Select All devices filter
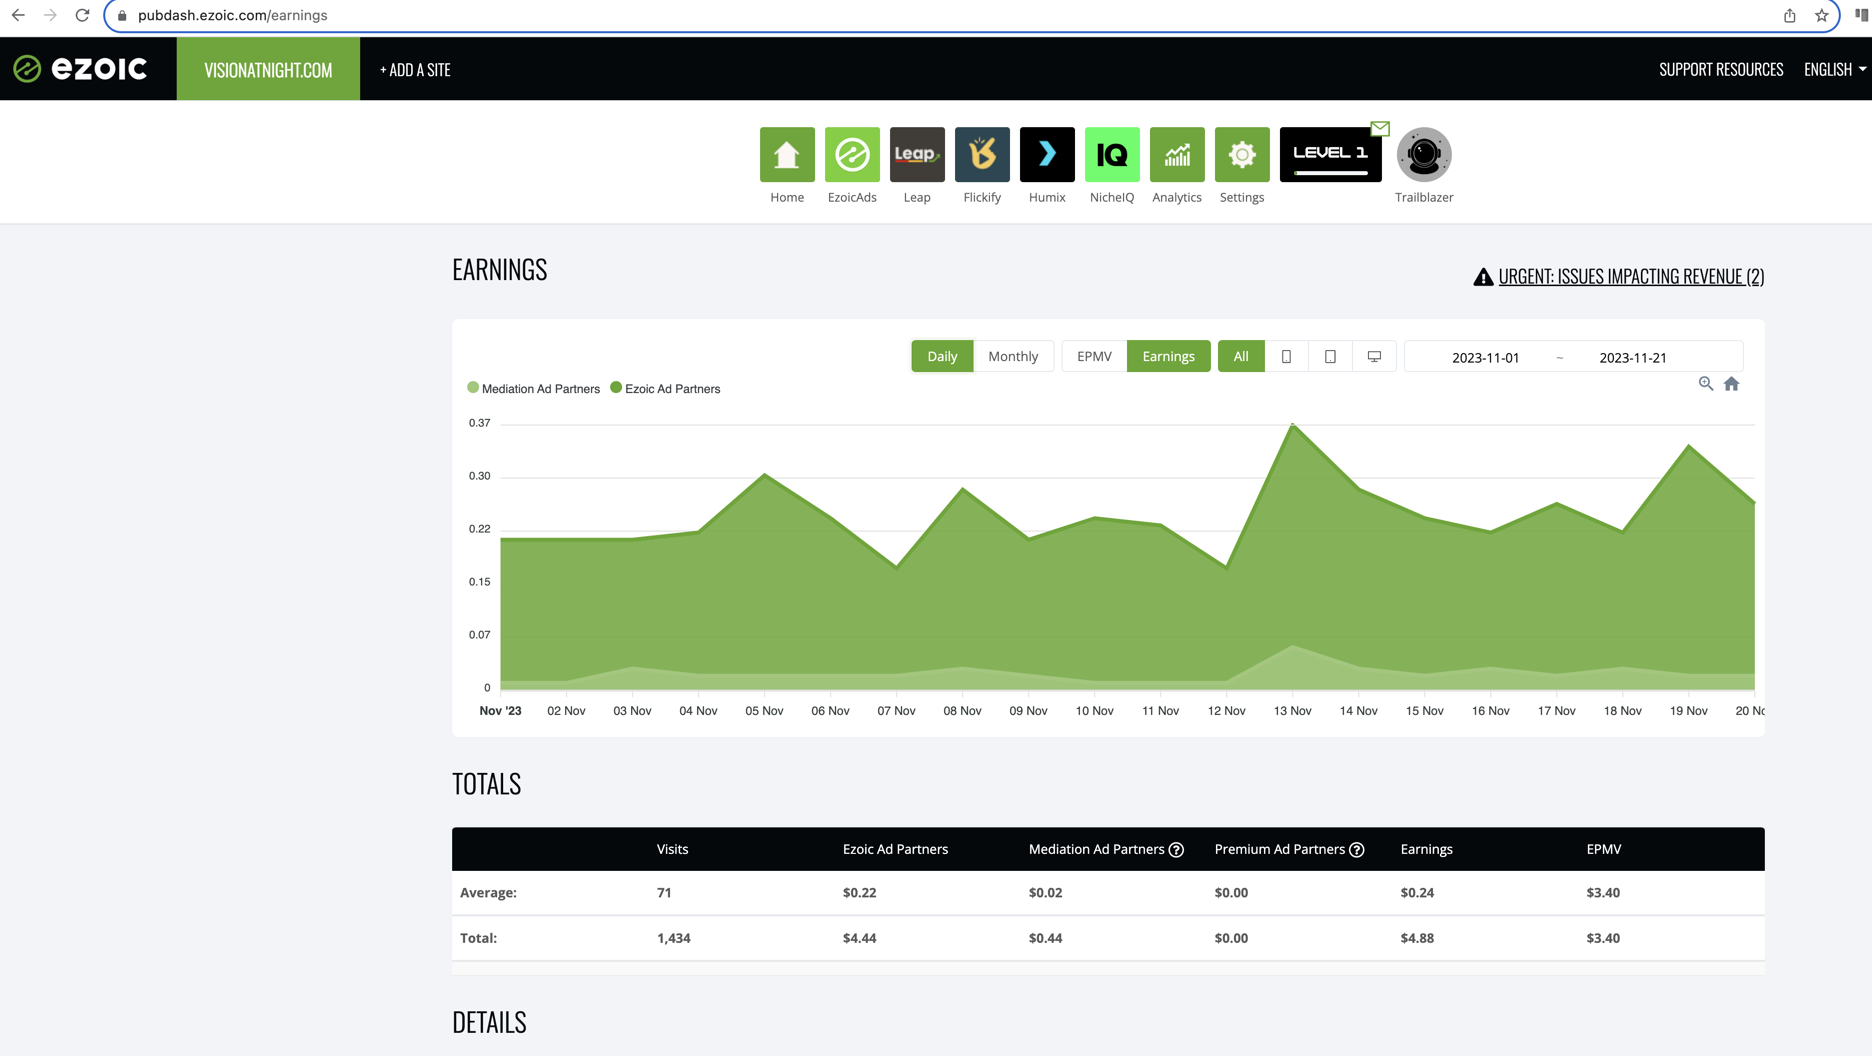 tap(1241, 356)
